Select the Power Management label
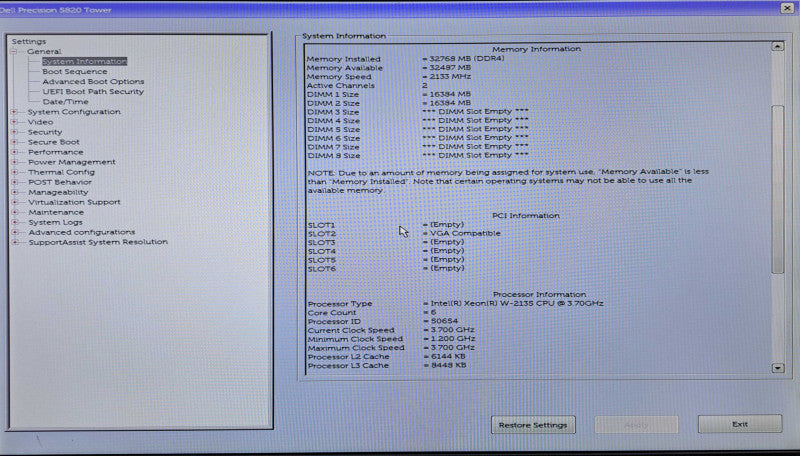800x456 pixels. coord(71,162)
